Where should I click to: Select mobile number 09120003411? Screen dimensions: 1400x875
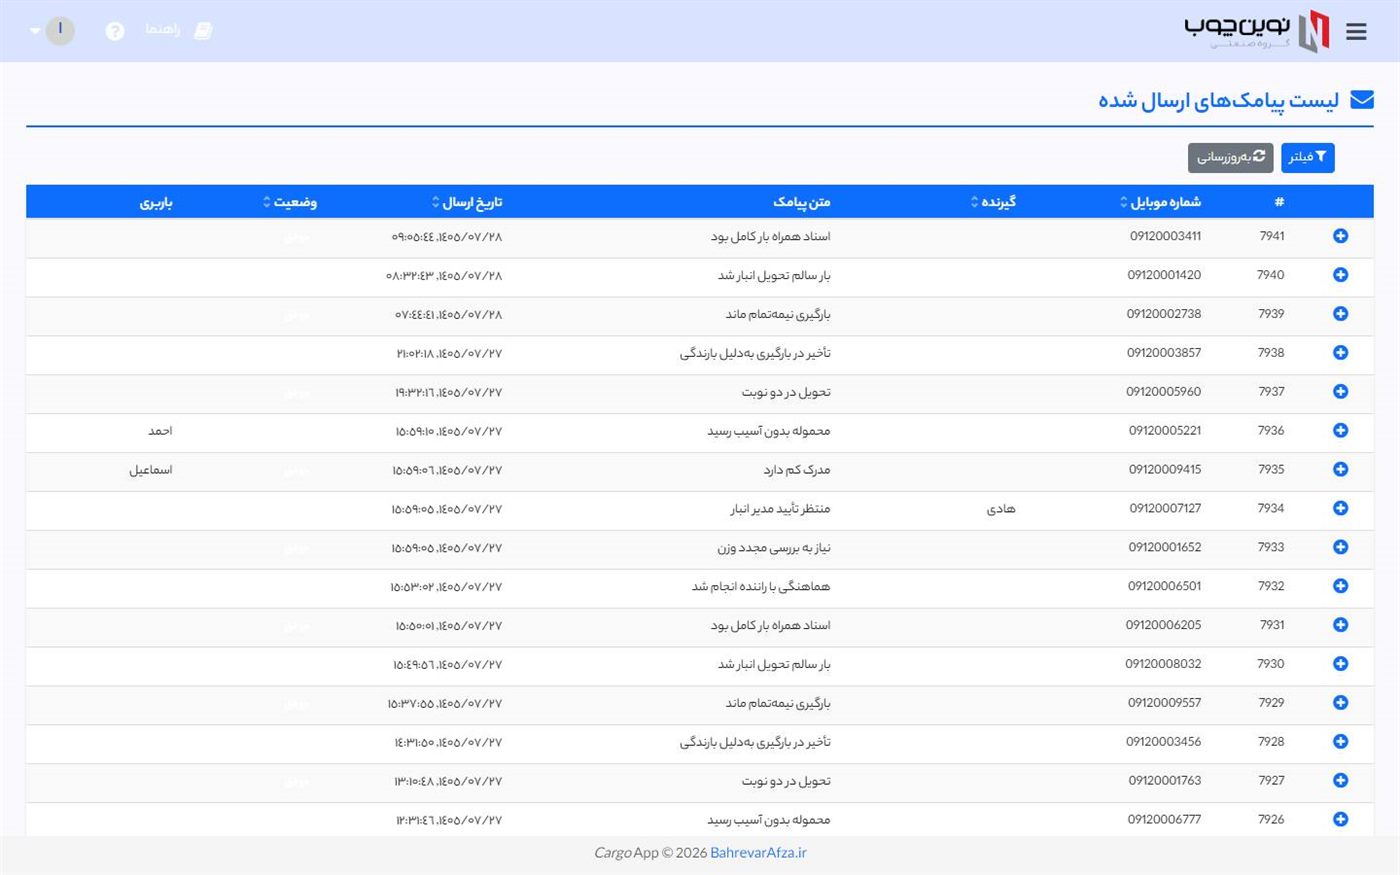coord(1165,236)
